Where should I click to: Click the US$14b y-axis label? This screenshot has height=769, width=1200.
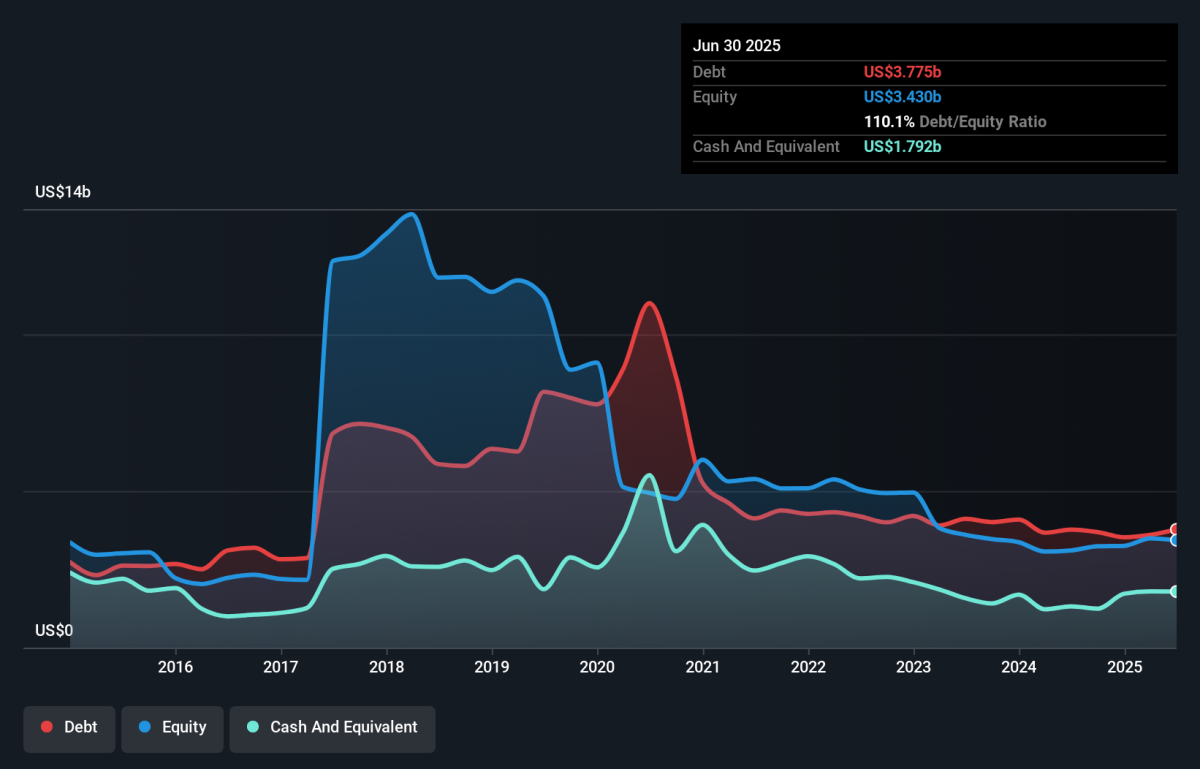(x=63, y=192)
